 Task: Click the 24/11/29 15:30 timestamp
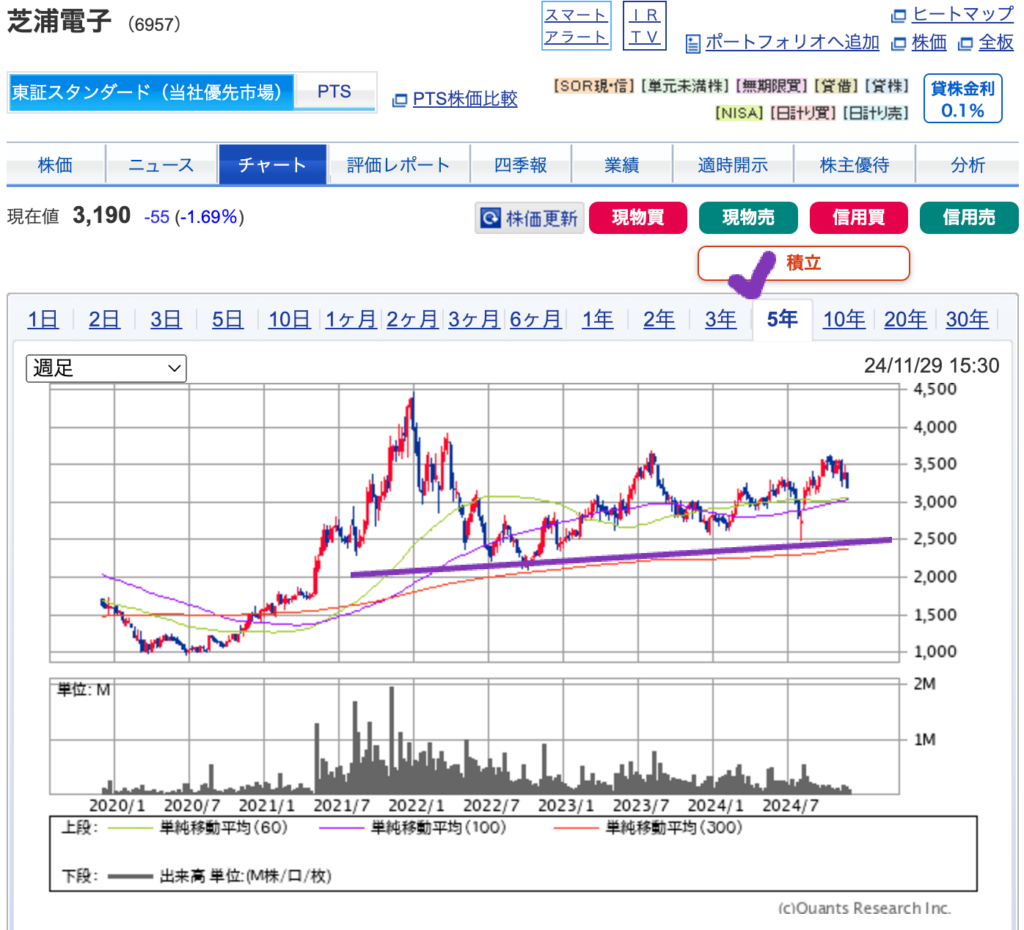tap(931, 366)
